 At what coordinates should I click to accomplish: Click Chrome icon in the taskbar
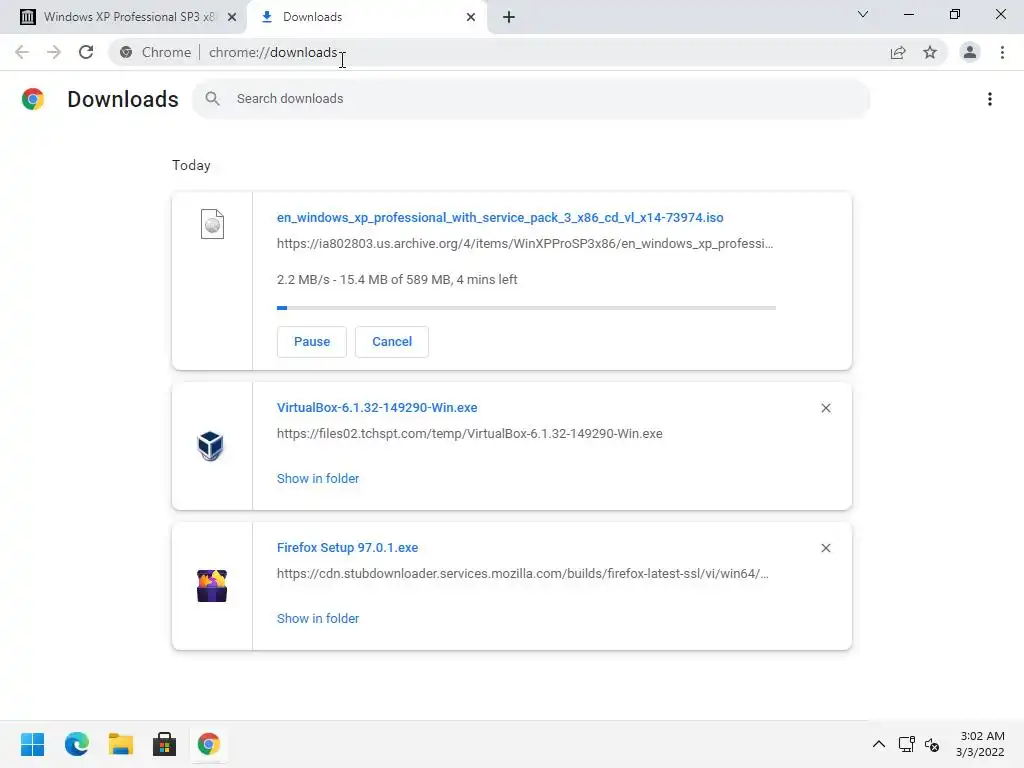pos(209,744)
